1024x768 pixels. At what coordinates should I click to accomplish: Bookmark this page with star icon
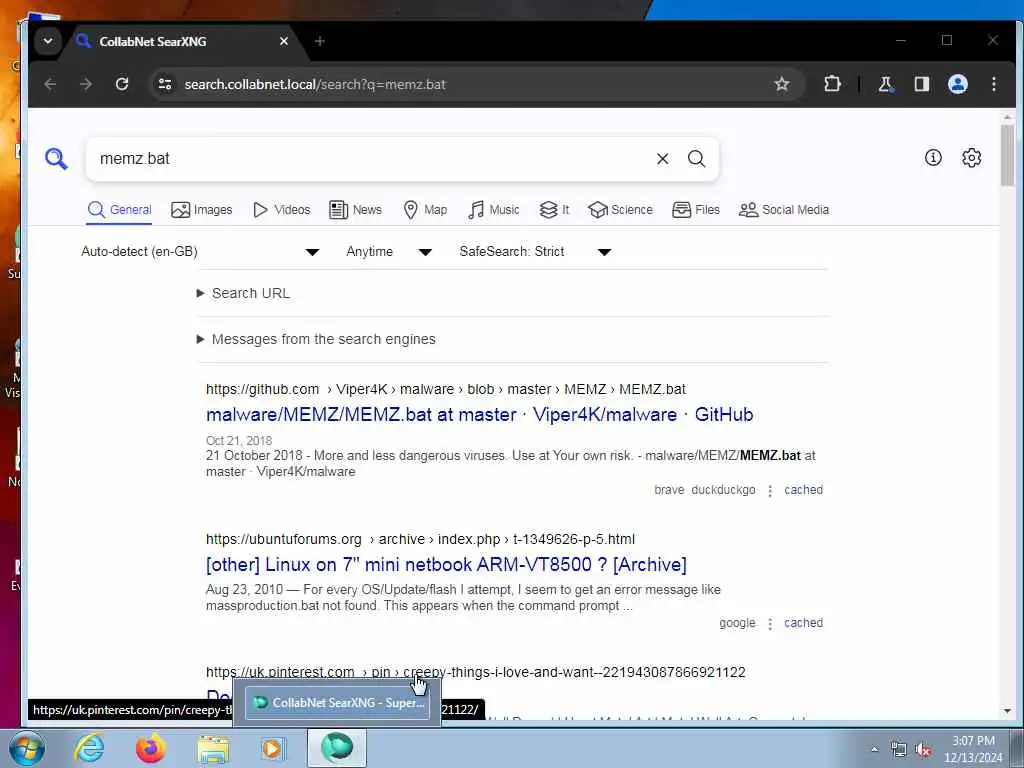(782, 84)
